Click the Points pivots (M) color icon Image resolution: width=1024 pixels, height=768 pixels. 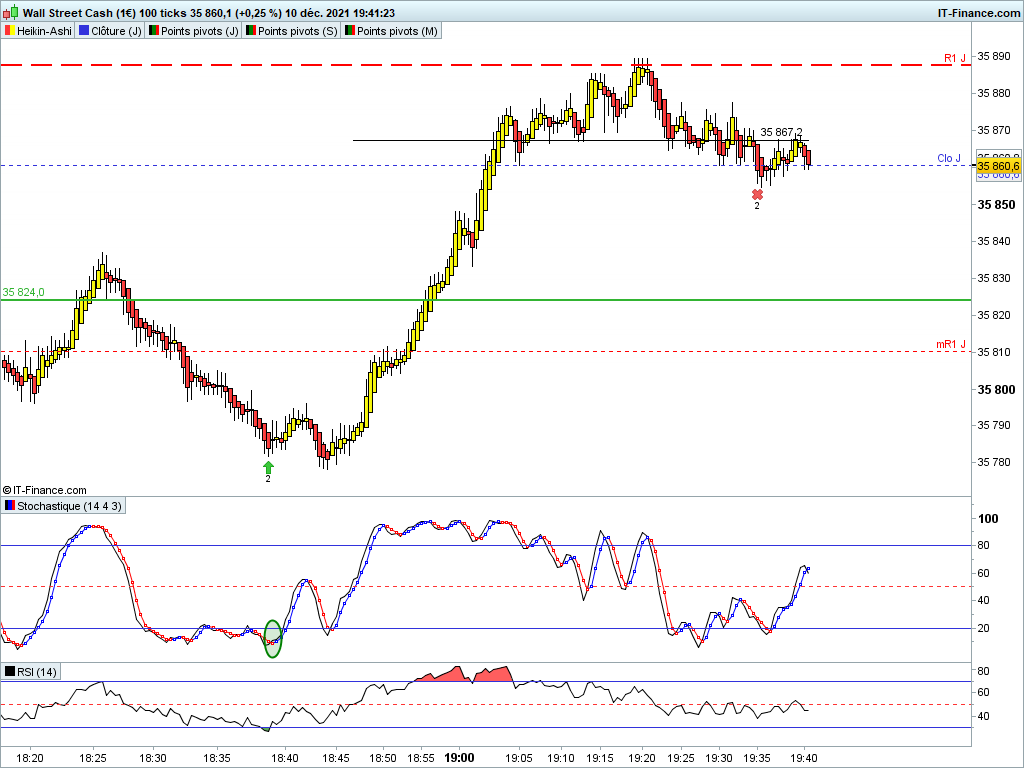click(x=350, y=31)
